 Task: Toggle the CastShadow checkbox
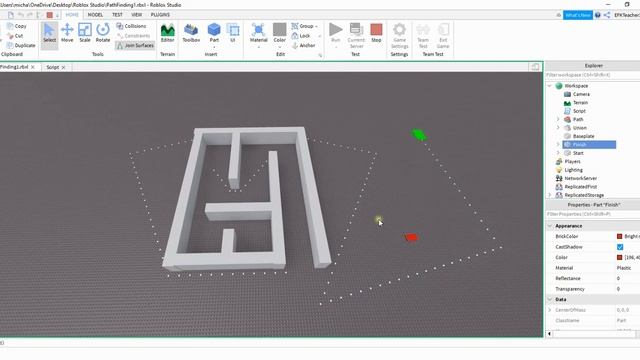[620, 247]
